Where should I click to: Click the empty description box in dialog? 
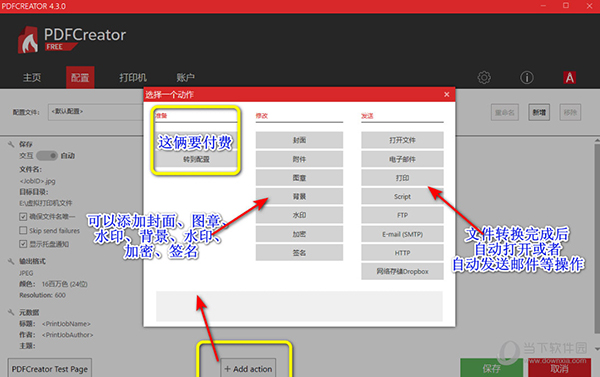point(299,306)
